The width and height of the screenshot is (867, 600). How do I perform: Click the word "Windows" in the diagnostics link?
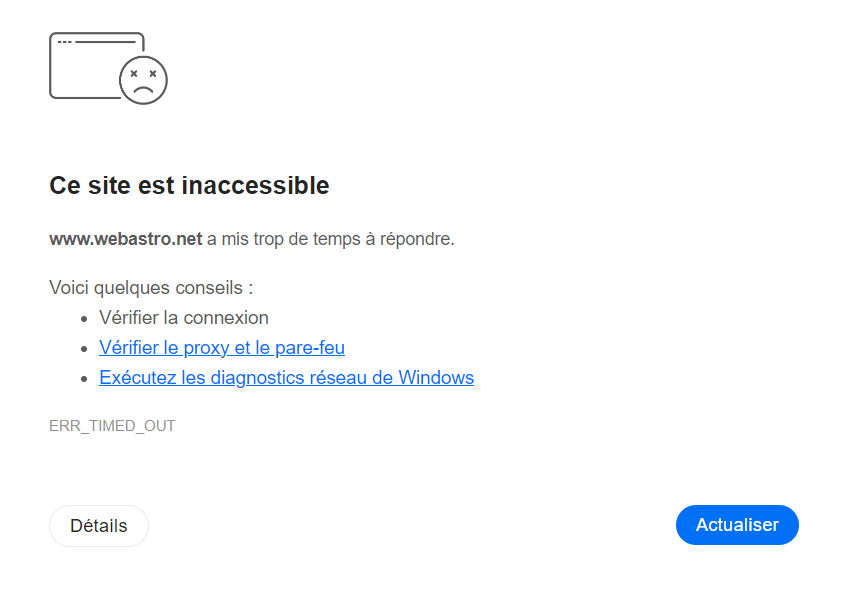click(x=436, y=378)
